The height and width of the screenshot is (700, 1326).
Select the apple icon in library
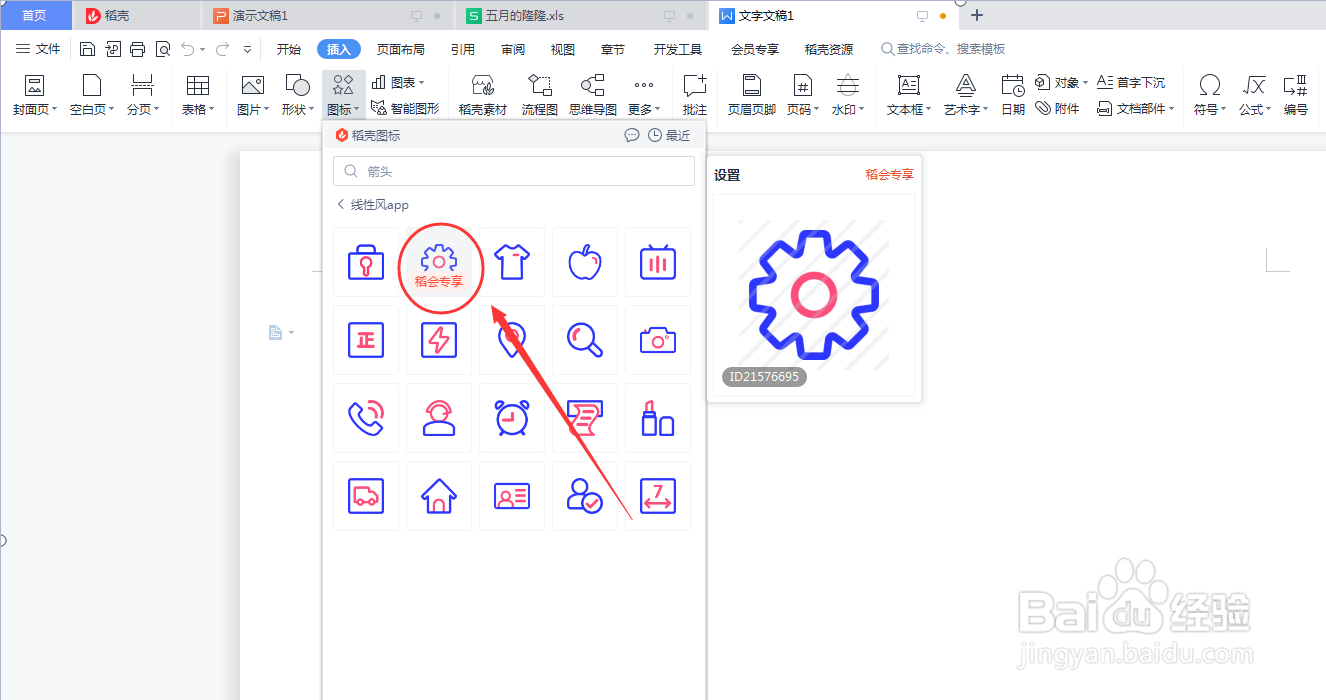coord(585,262)
